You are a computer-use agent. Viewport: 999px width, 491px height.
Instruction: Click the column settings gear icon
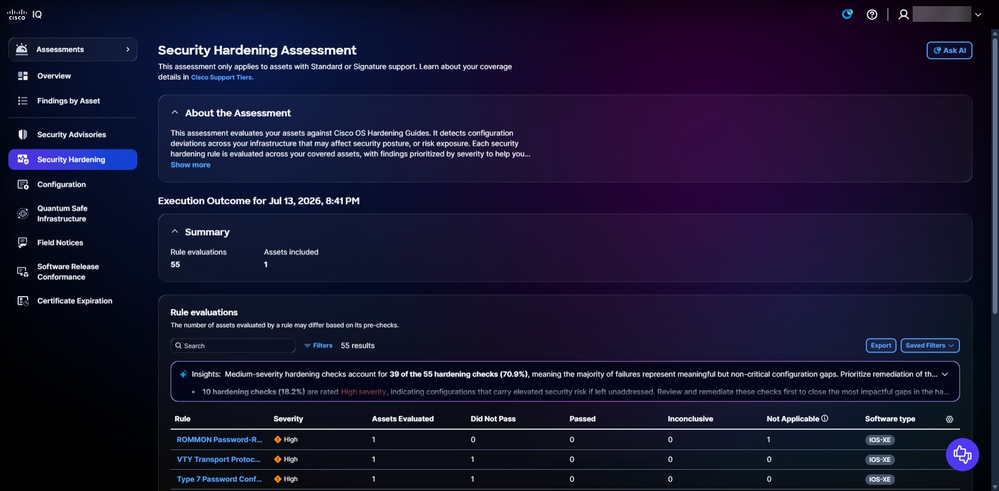[949, 419]
